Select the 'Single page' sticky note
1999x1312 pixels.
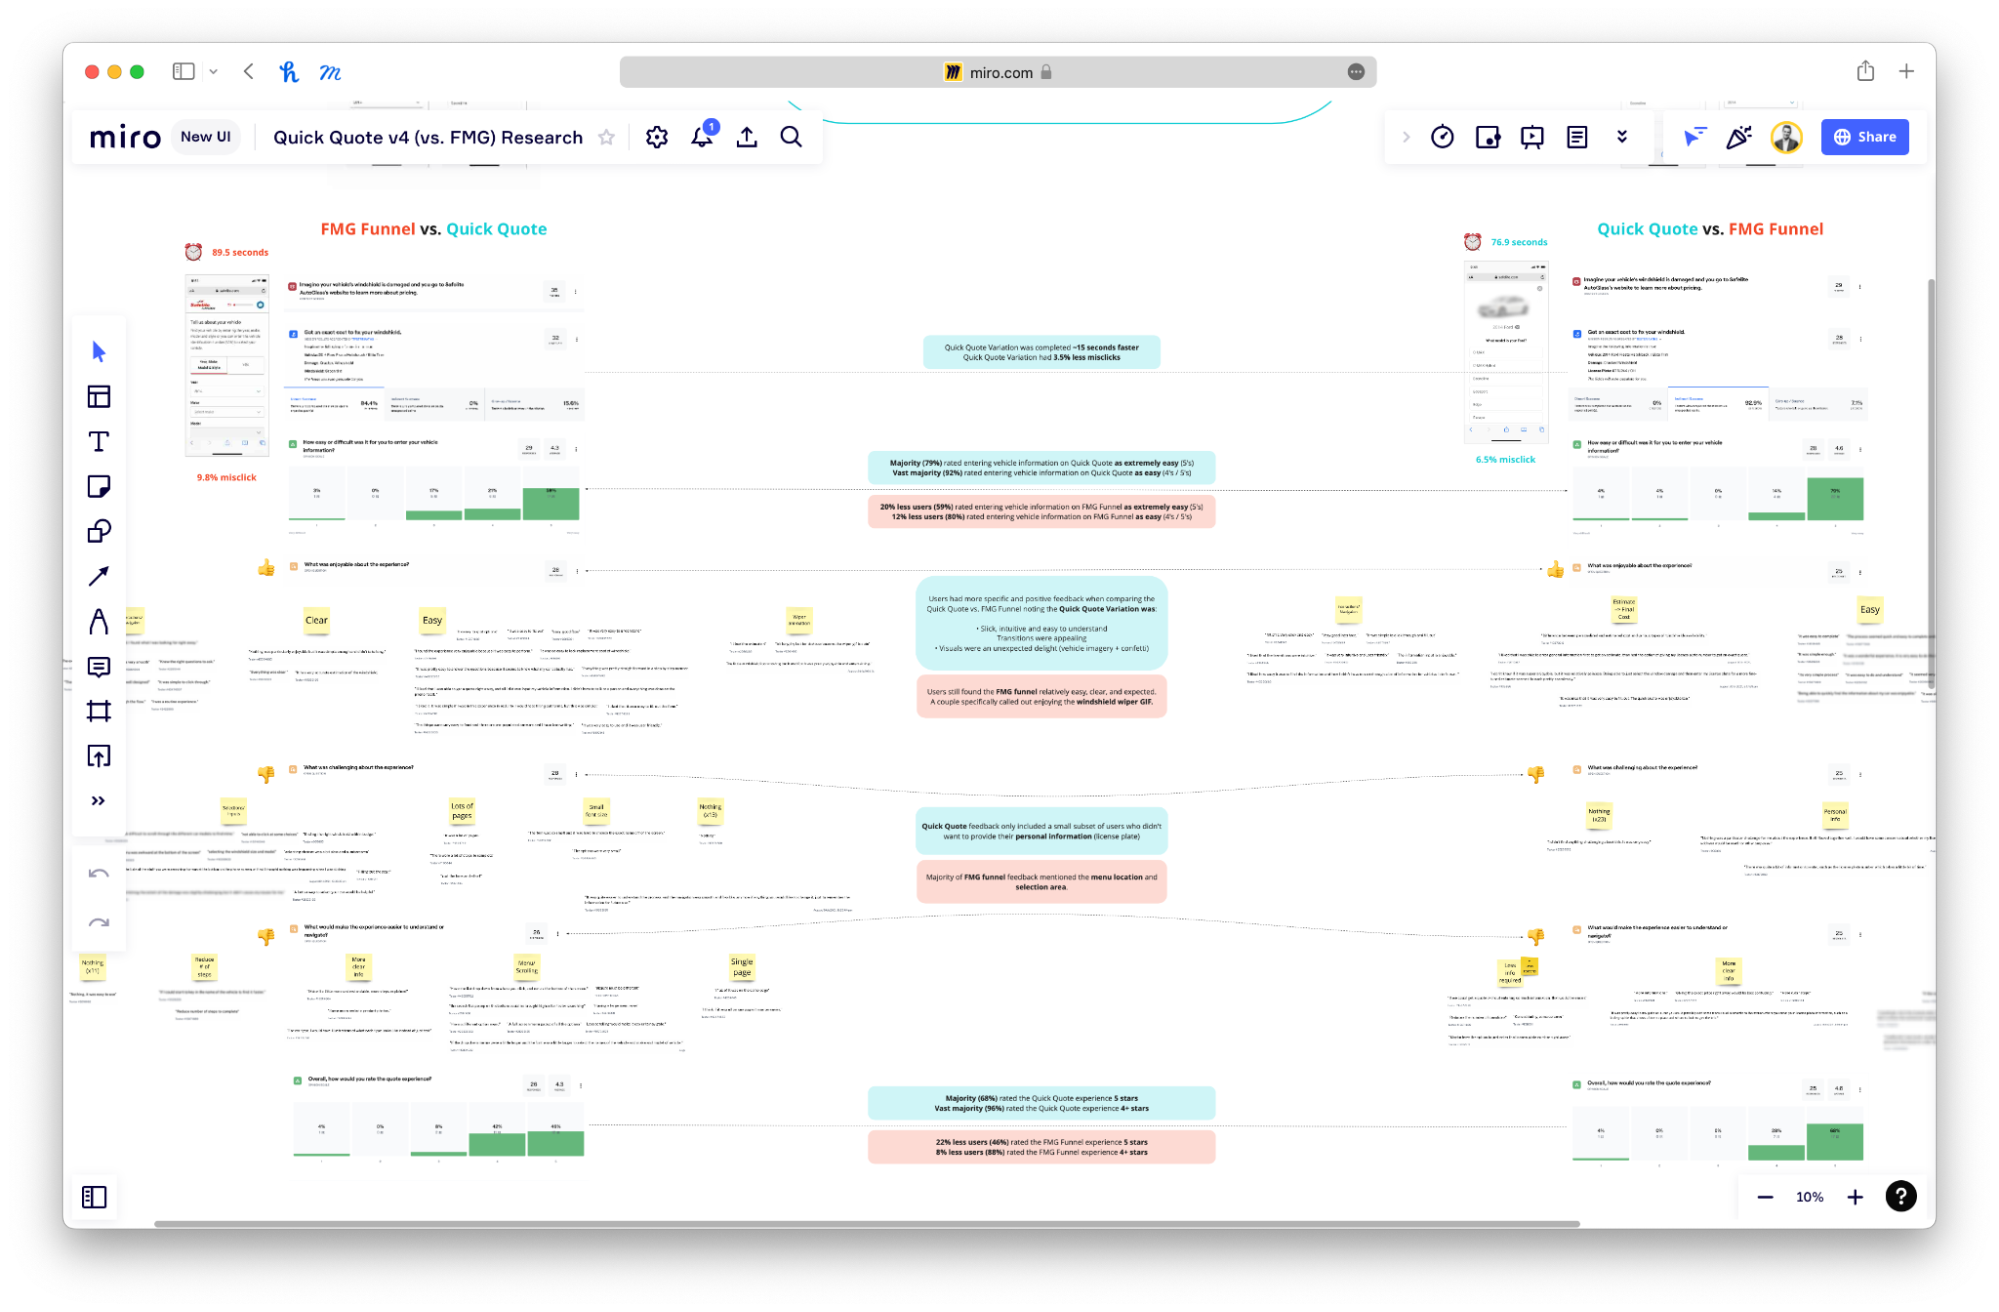coord(742,967)
